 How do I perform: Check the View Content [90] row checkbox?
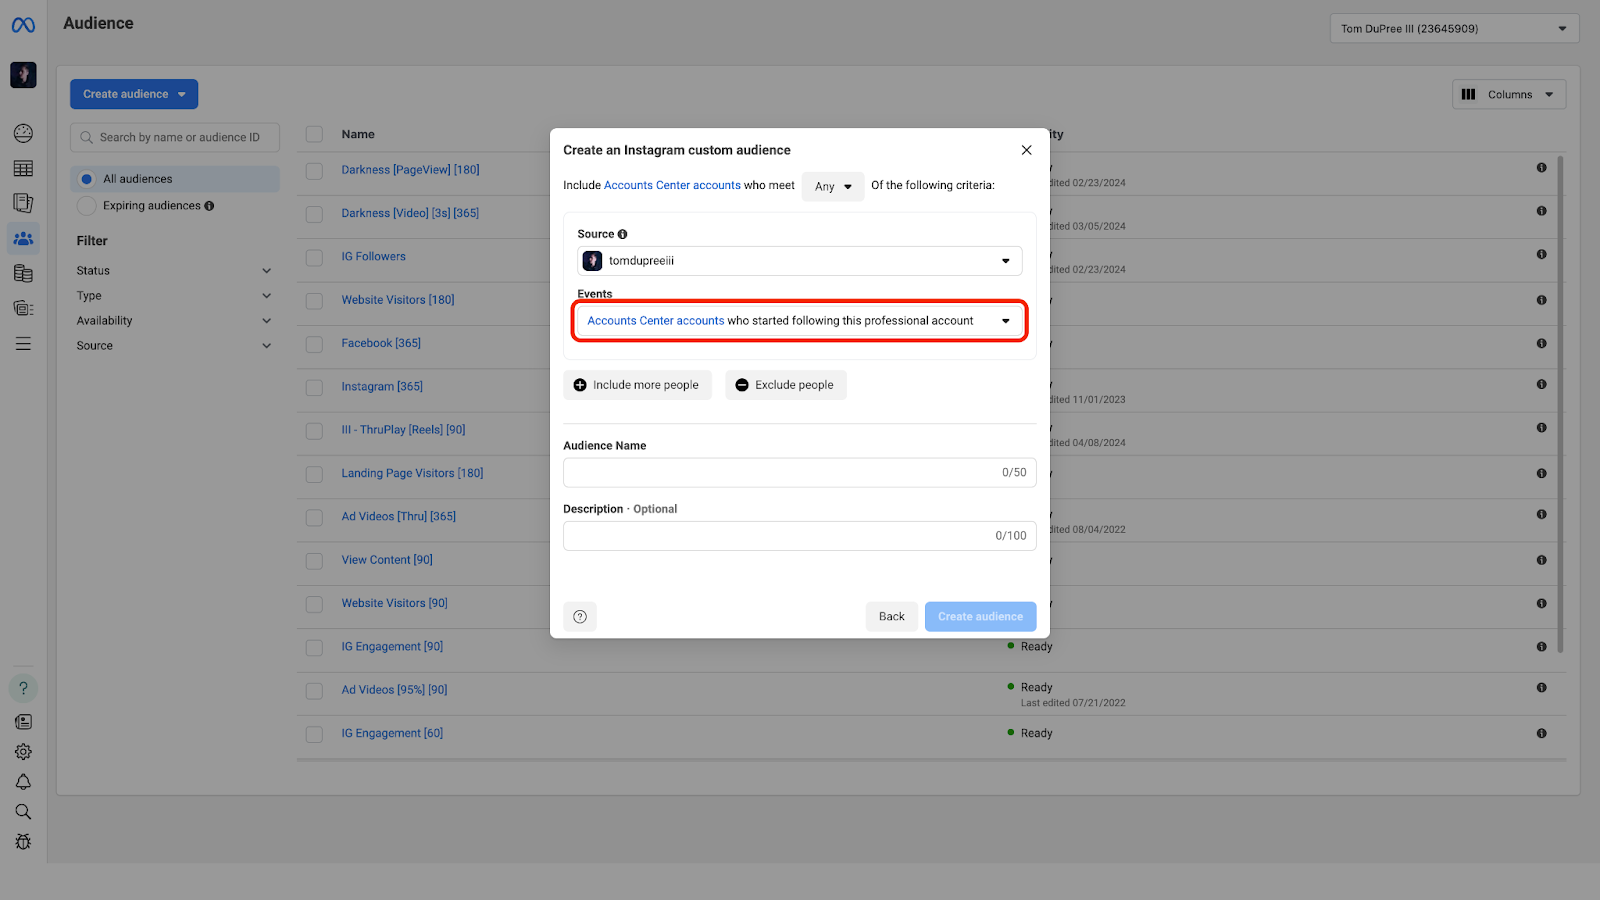click(x=314, y=561)
